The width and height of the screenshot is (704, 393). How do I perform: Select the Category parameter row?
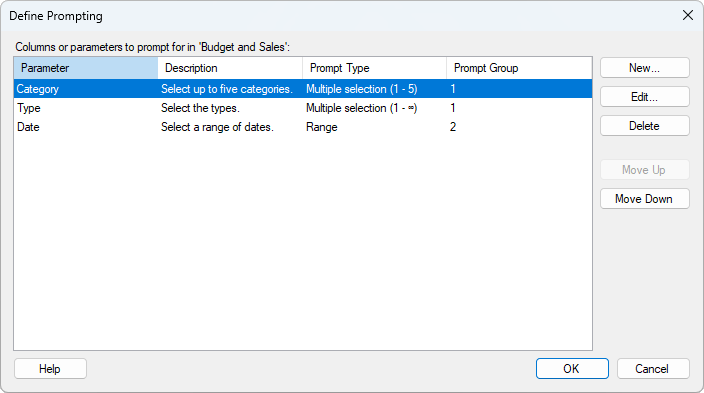tap(303, 89)
